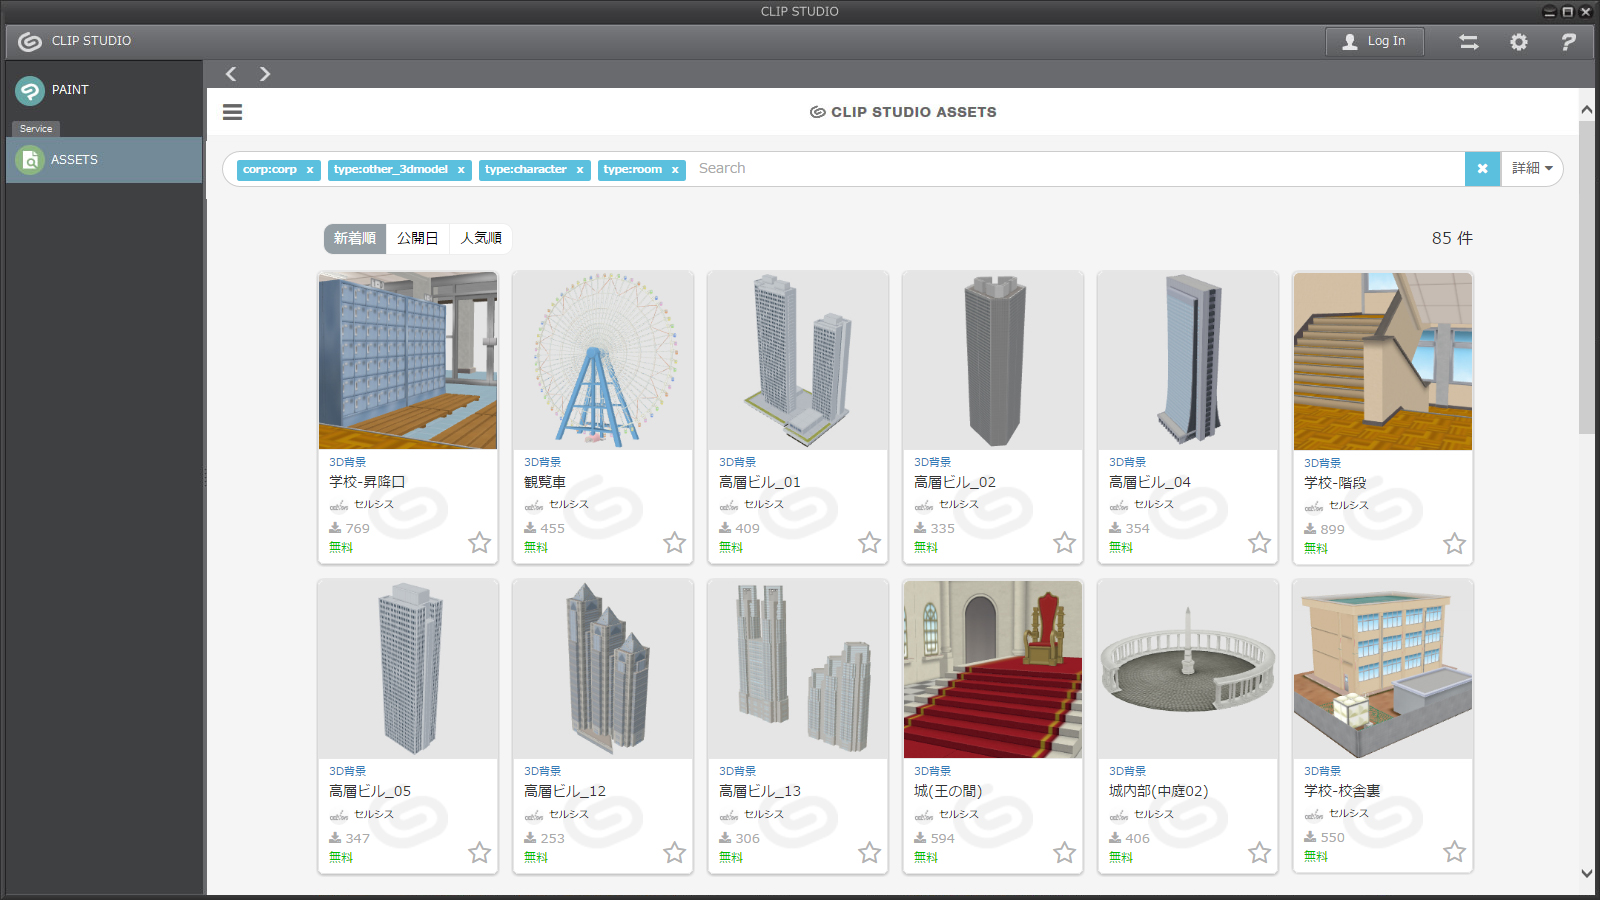Clear search with the blue X button

pos(1482,169)
